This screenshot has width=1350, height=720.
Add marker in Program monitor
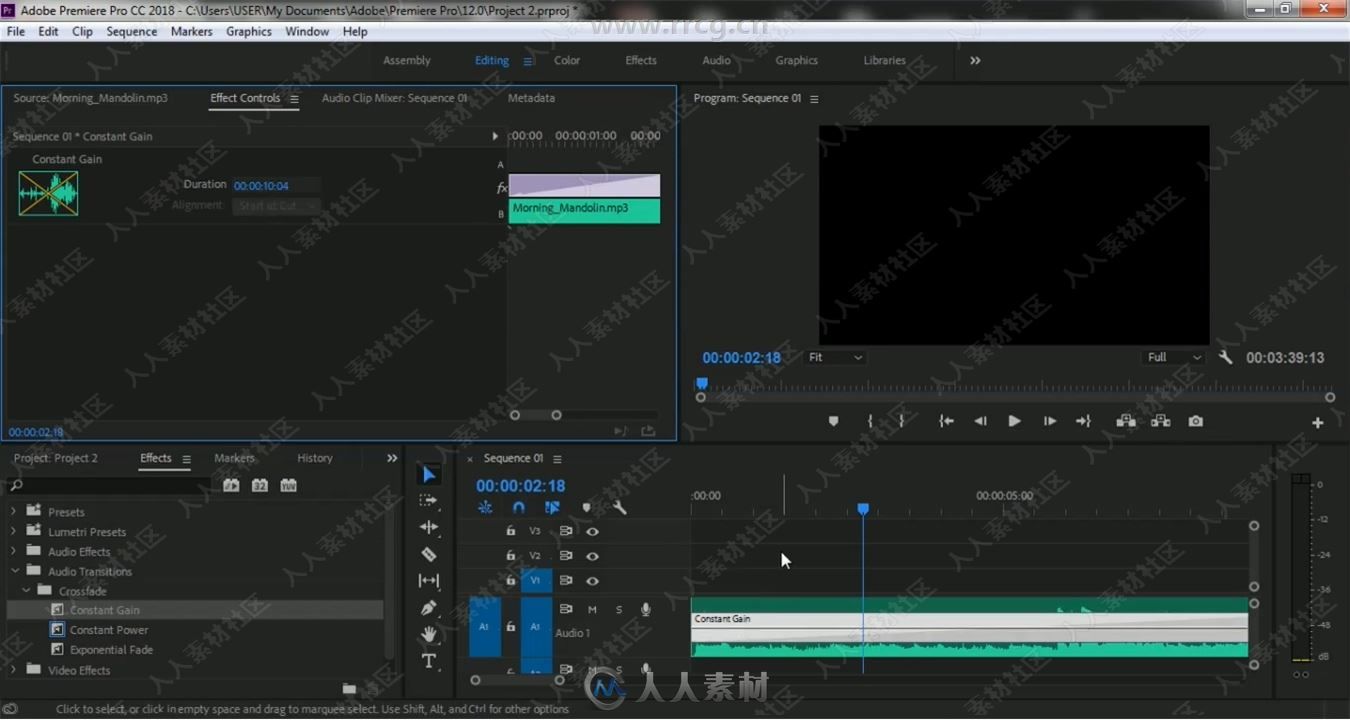833,422
